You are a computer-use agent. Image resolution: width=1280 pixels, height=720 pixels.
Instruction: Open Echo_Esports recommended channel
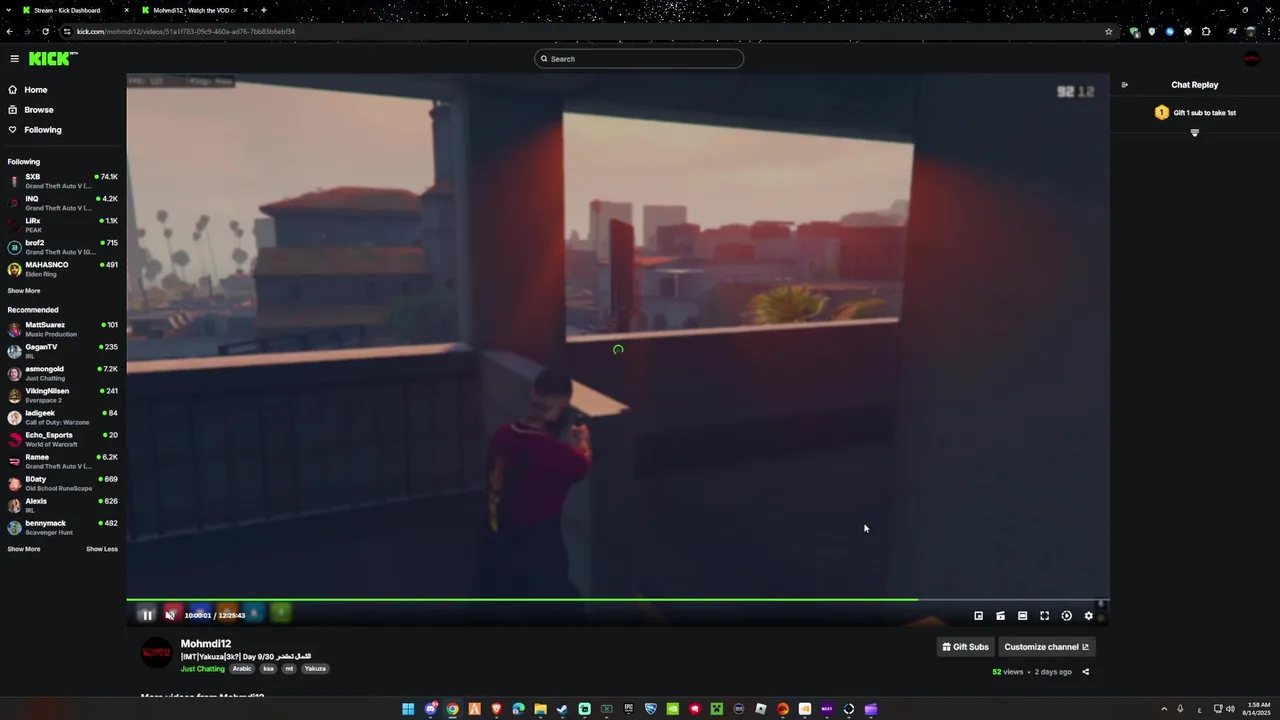click(x=63, y=439)
